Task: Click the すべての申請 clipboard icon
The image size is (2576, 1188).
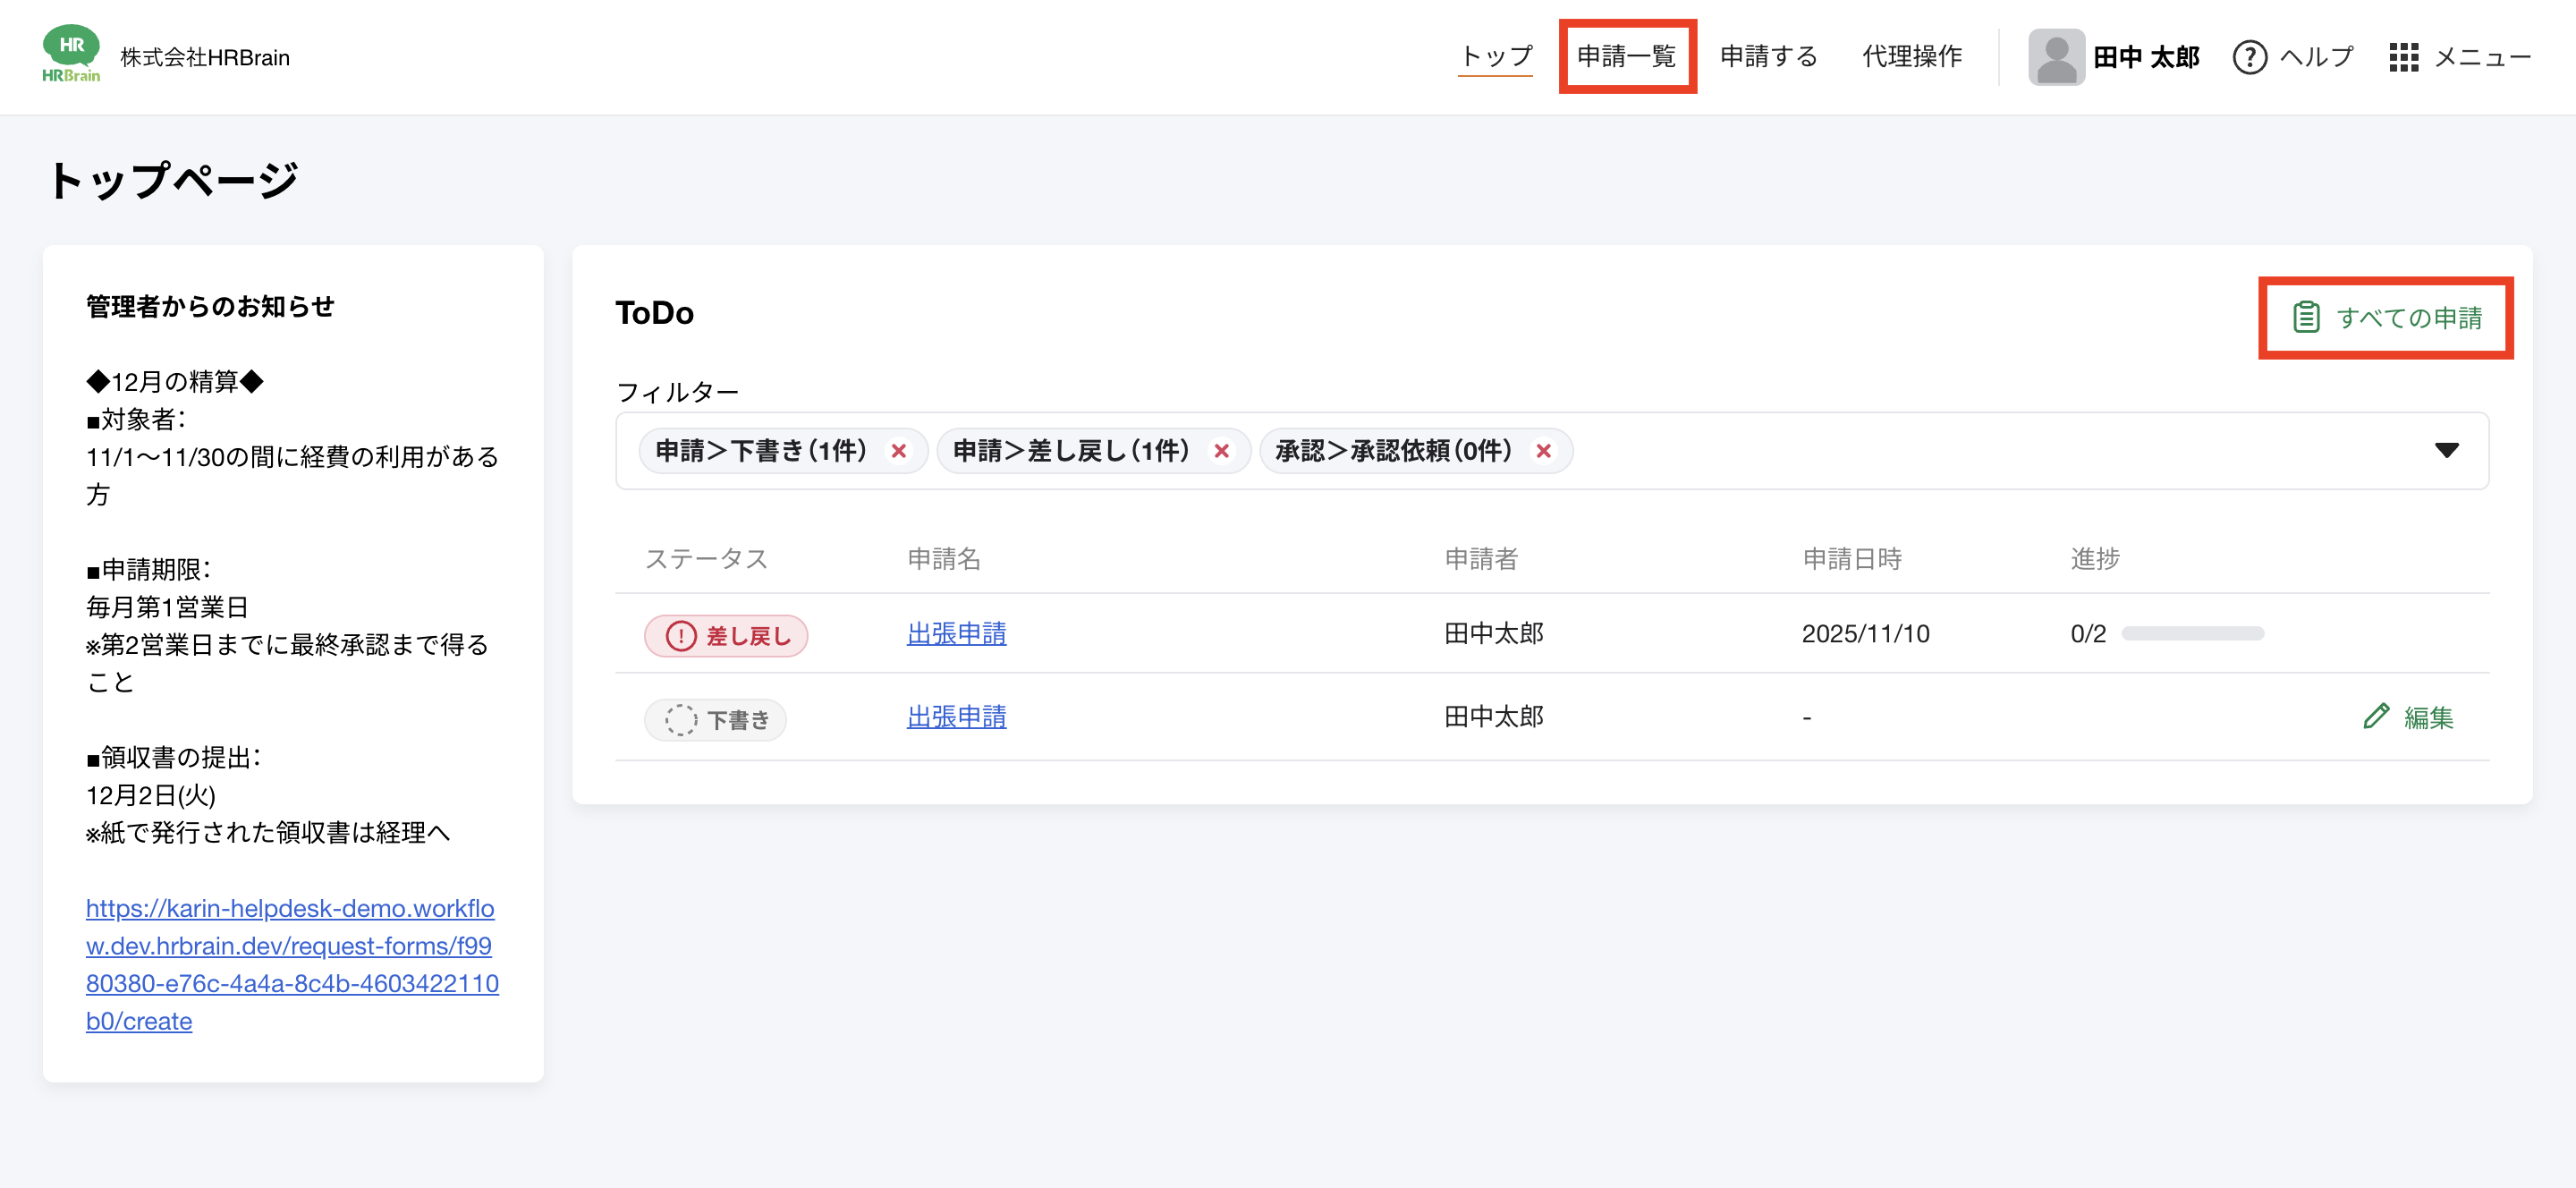Action: click(2306, 317)
